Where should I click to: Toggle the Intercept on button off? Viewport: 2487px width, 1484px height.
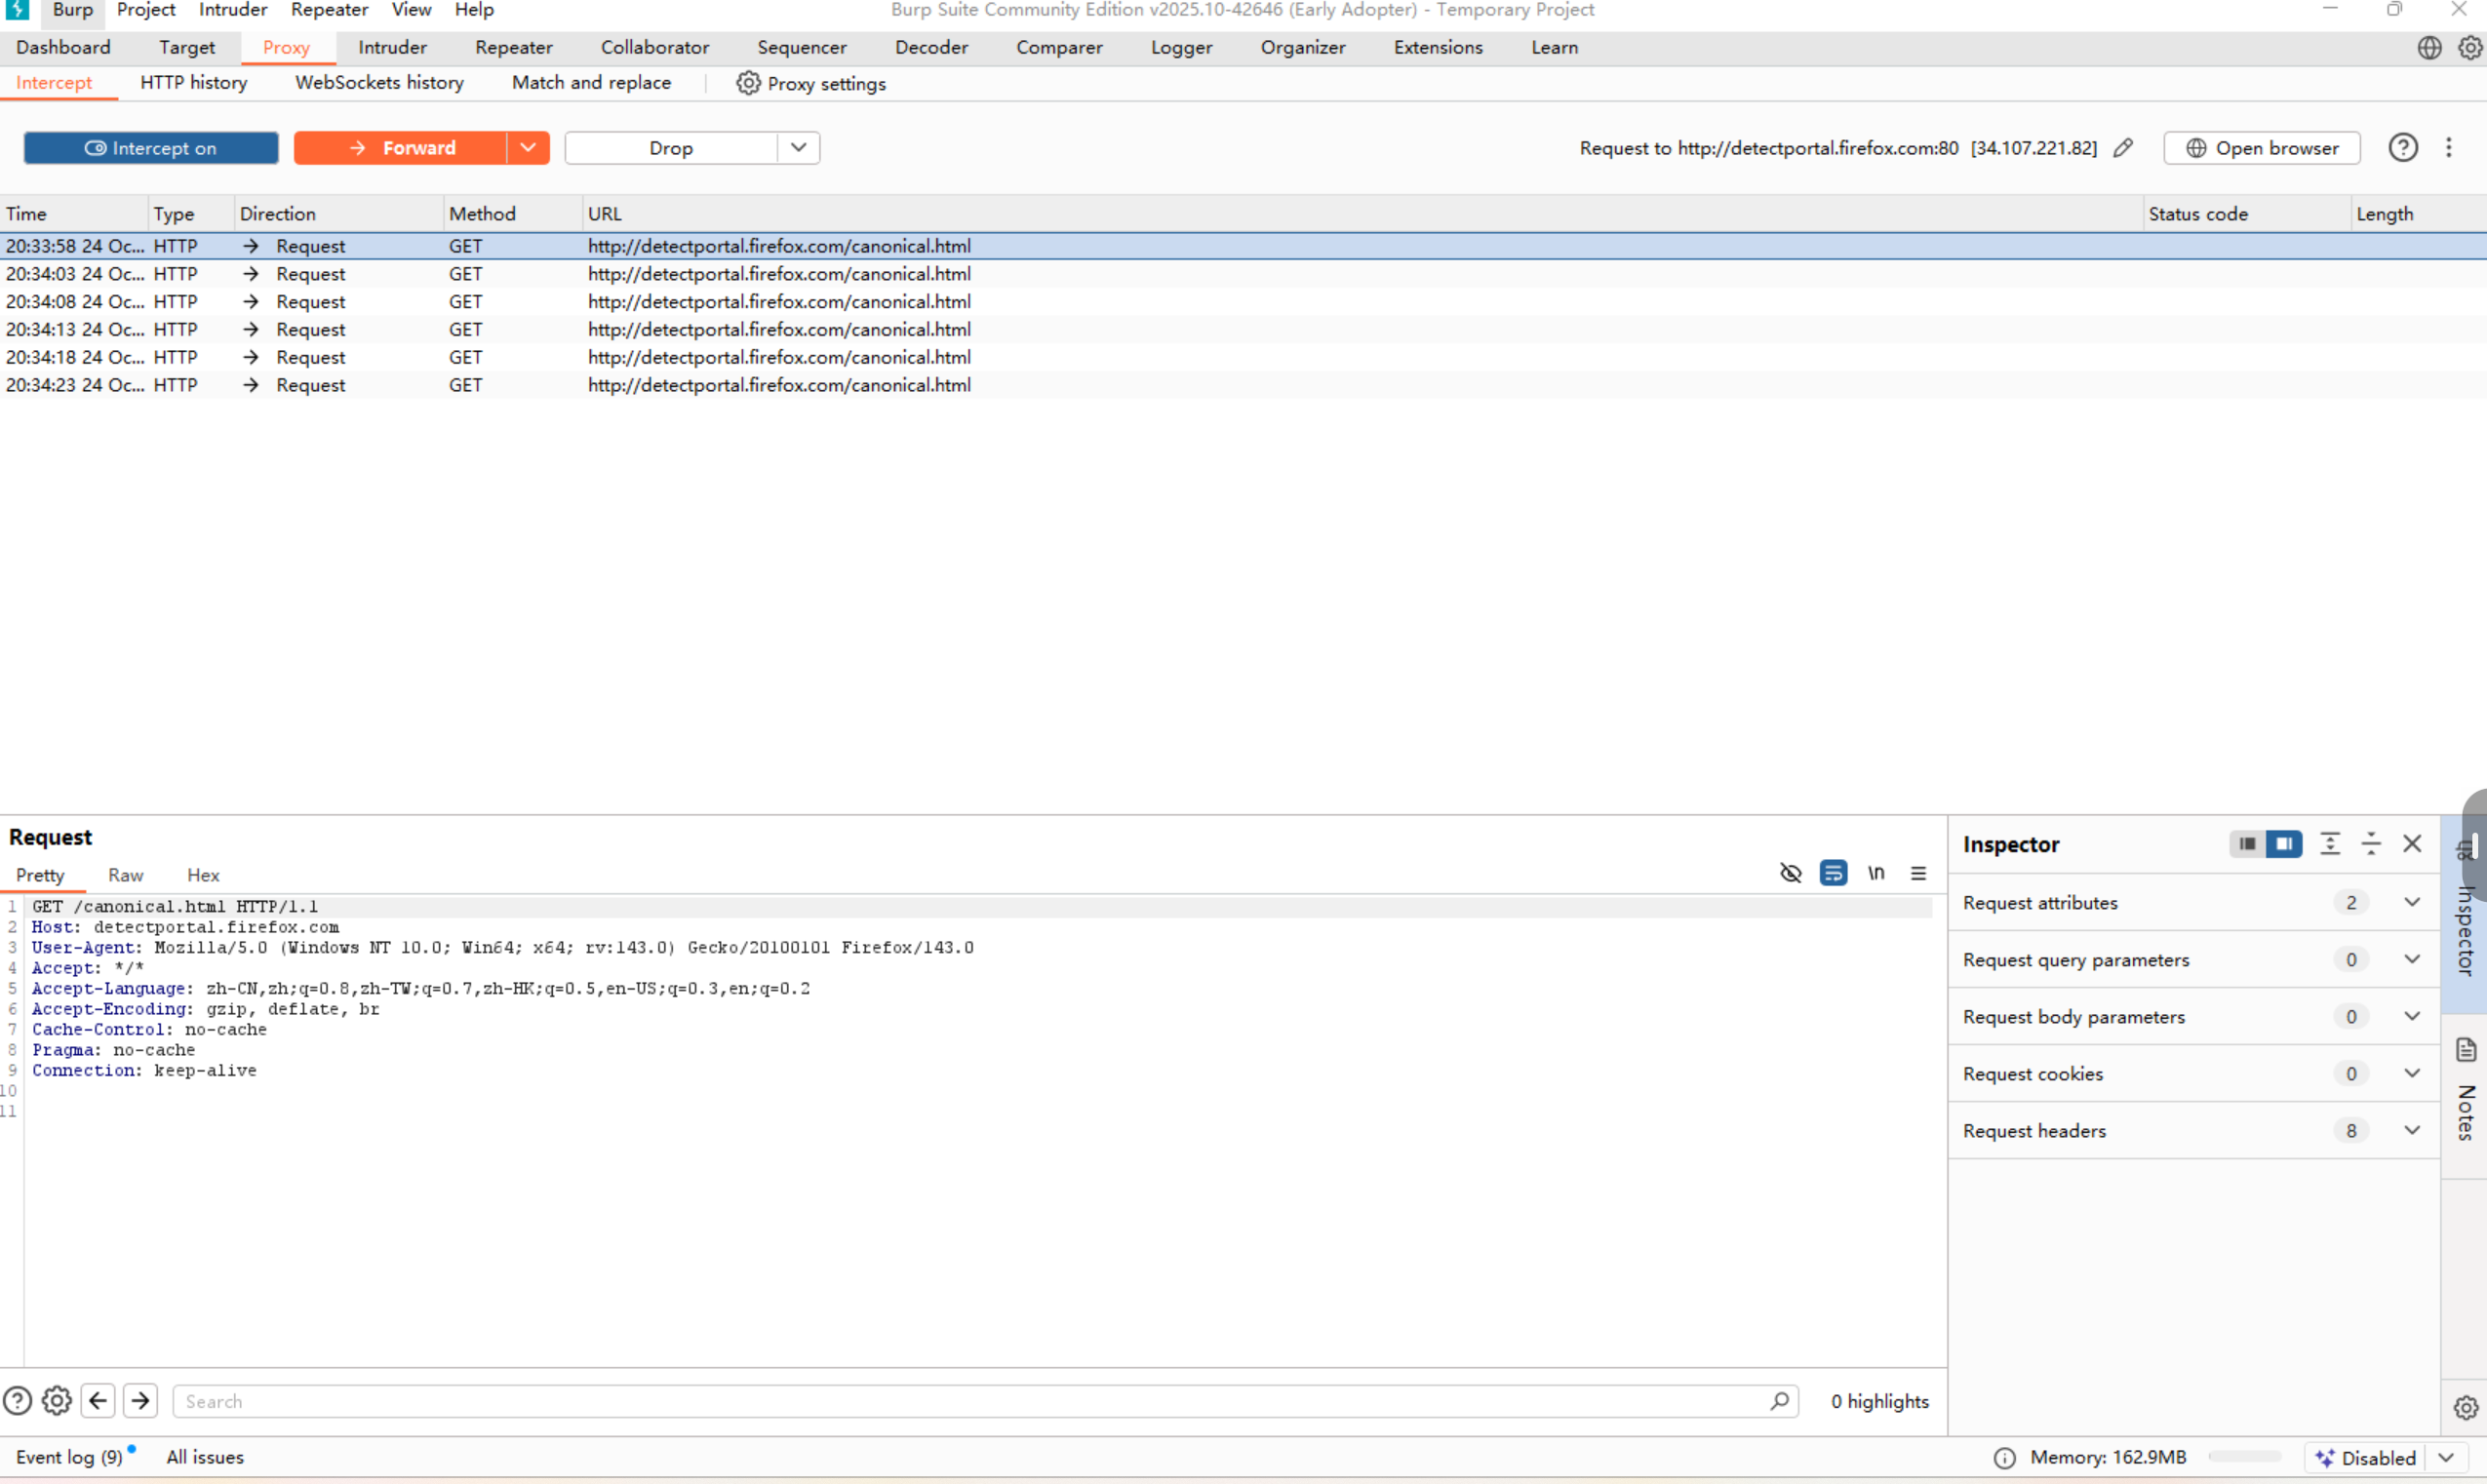click(151, 148)
